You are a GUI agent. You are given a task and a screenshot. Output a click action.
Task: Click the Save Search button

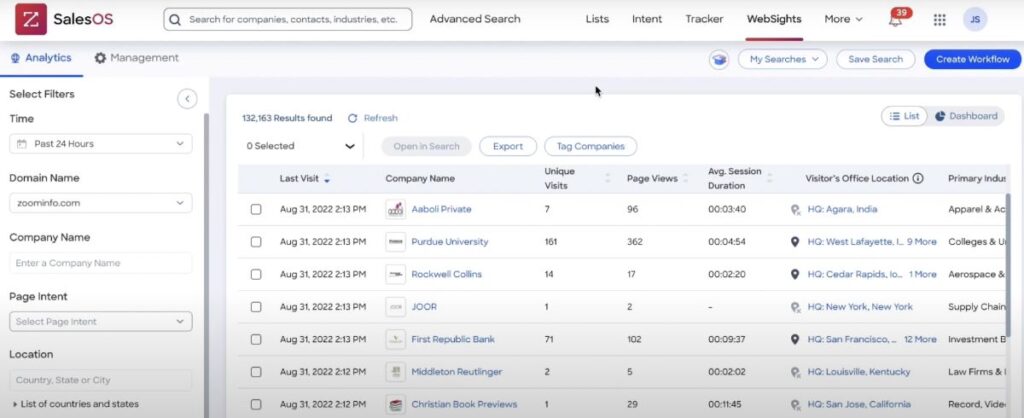click(x=875, y=59)
